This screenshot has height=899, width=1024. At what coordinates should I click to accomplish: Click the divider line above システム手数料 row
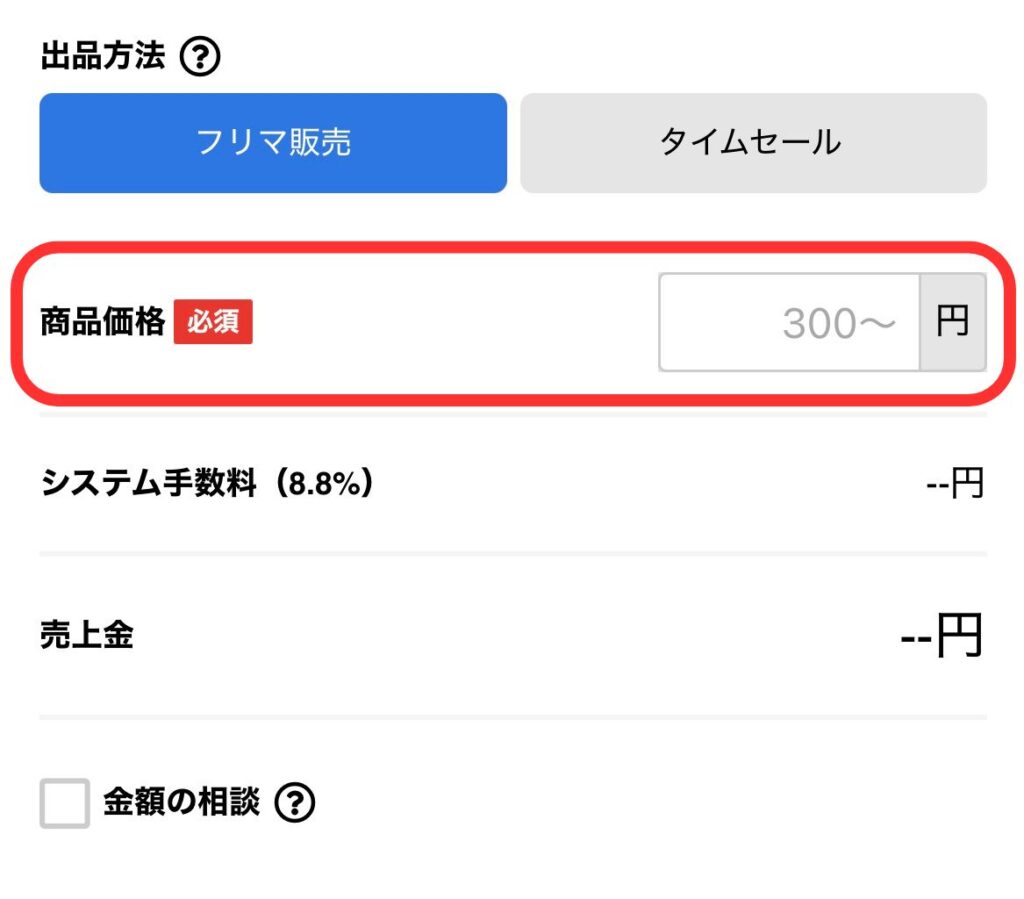[x=512, y=414]
